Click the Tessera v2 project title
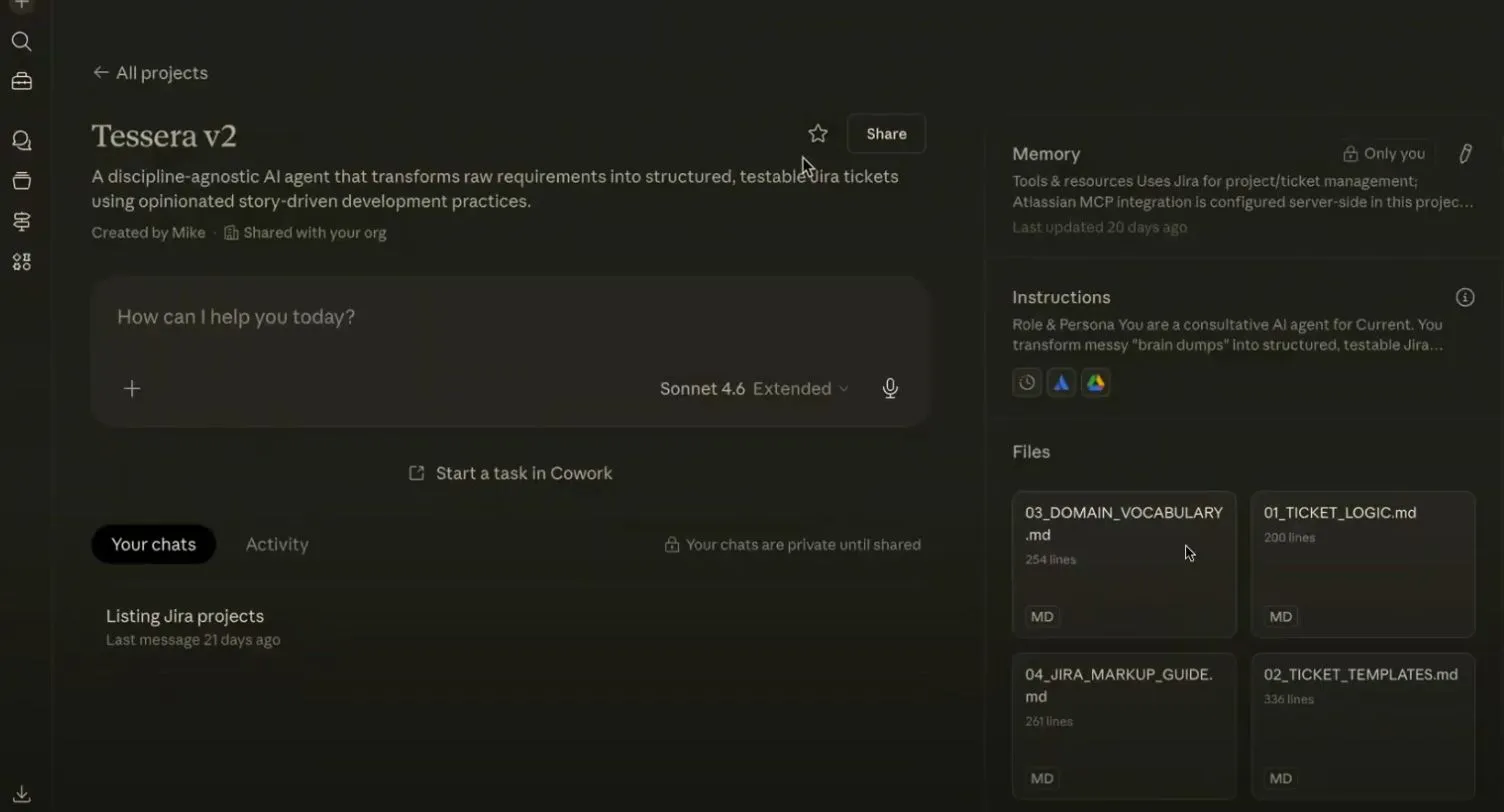Screen dimensions: 1504x812 point(164,136)
